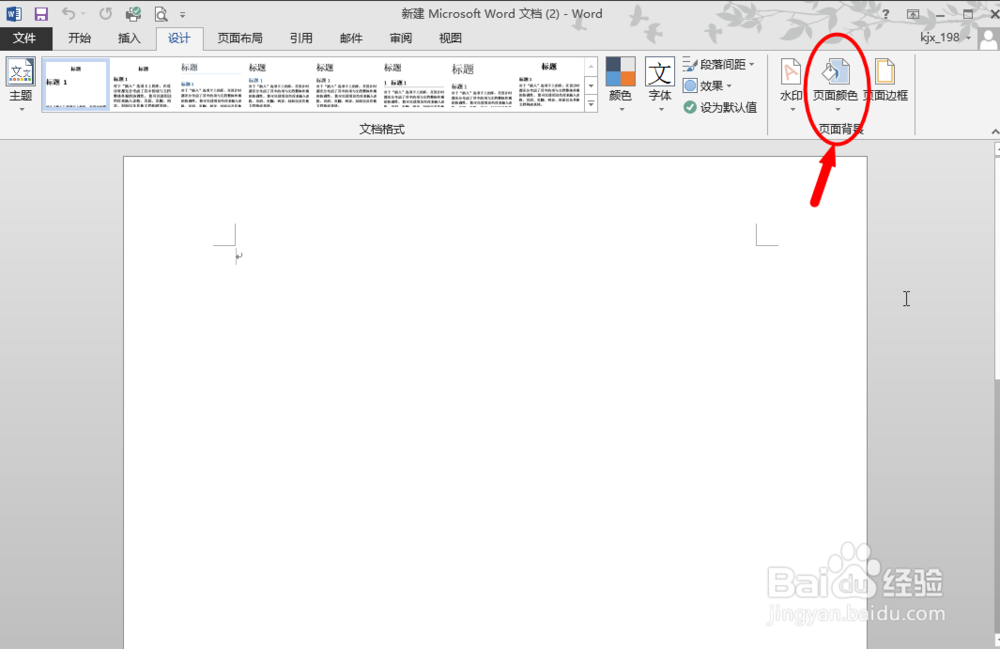This screenshot has width=1000, height=649.
Task: Open the 邮件 tab
Action: (x=351, y=38)
